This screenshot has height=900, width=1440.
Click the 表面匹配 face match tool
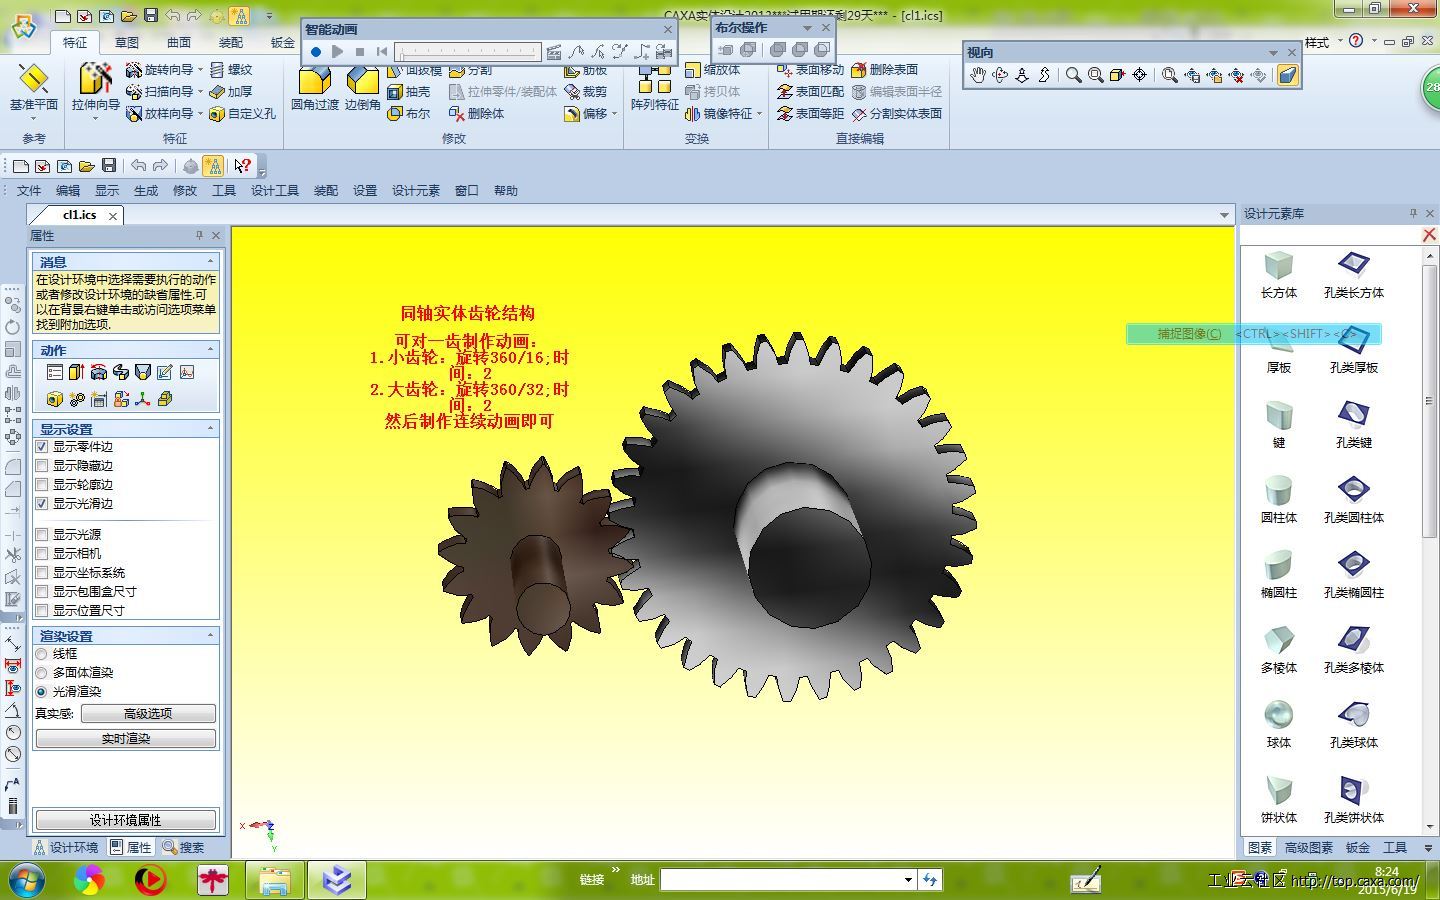pos(811,91)
